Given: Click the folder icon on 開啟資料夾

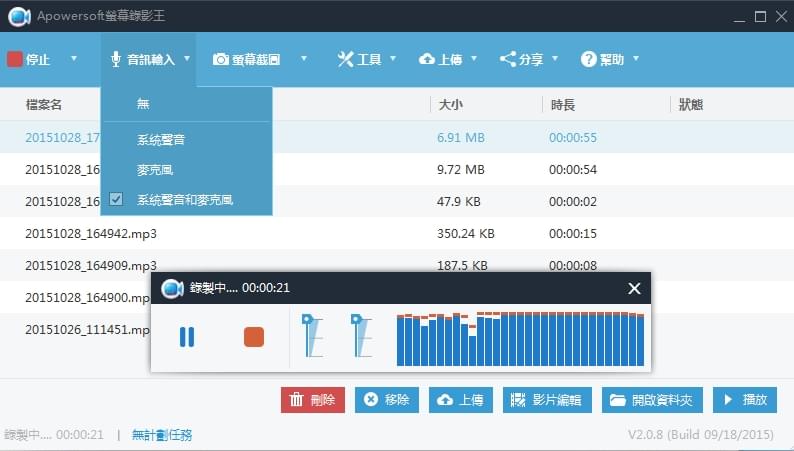Looking at the screenshot, I should [x=618, y=400].
